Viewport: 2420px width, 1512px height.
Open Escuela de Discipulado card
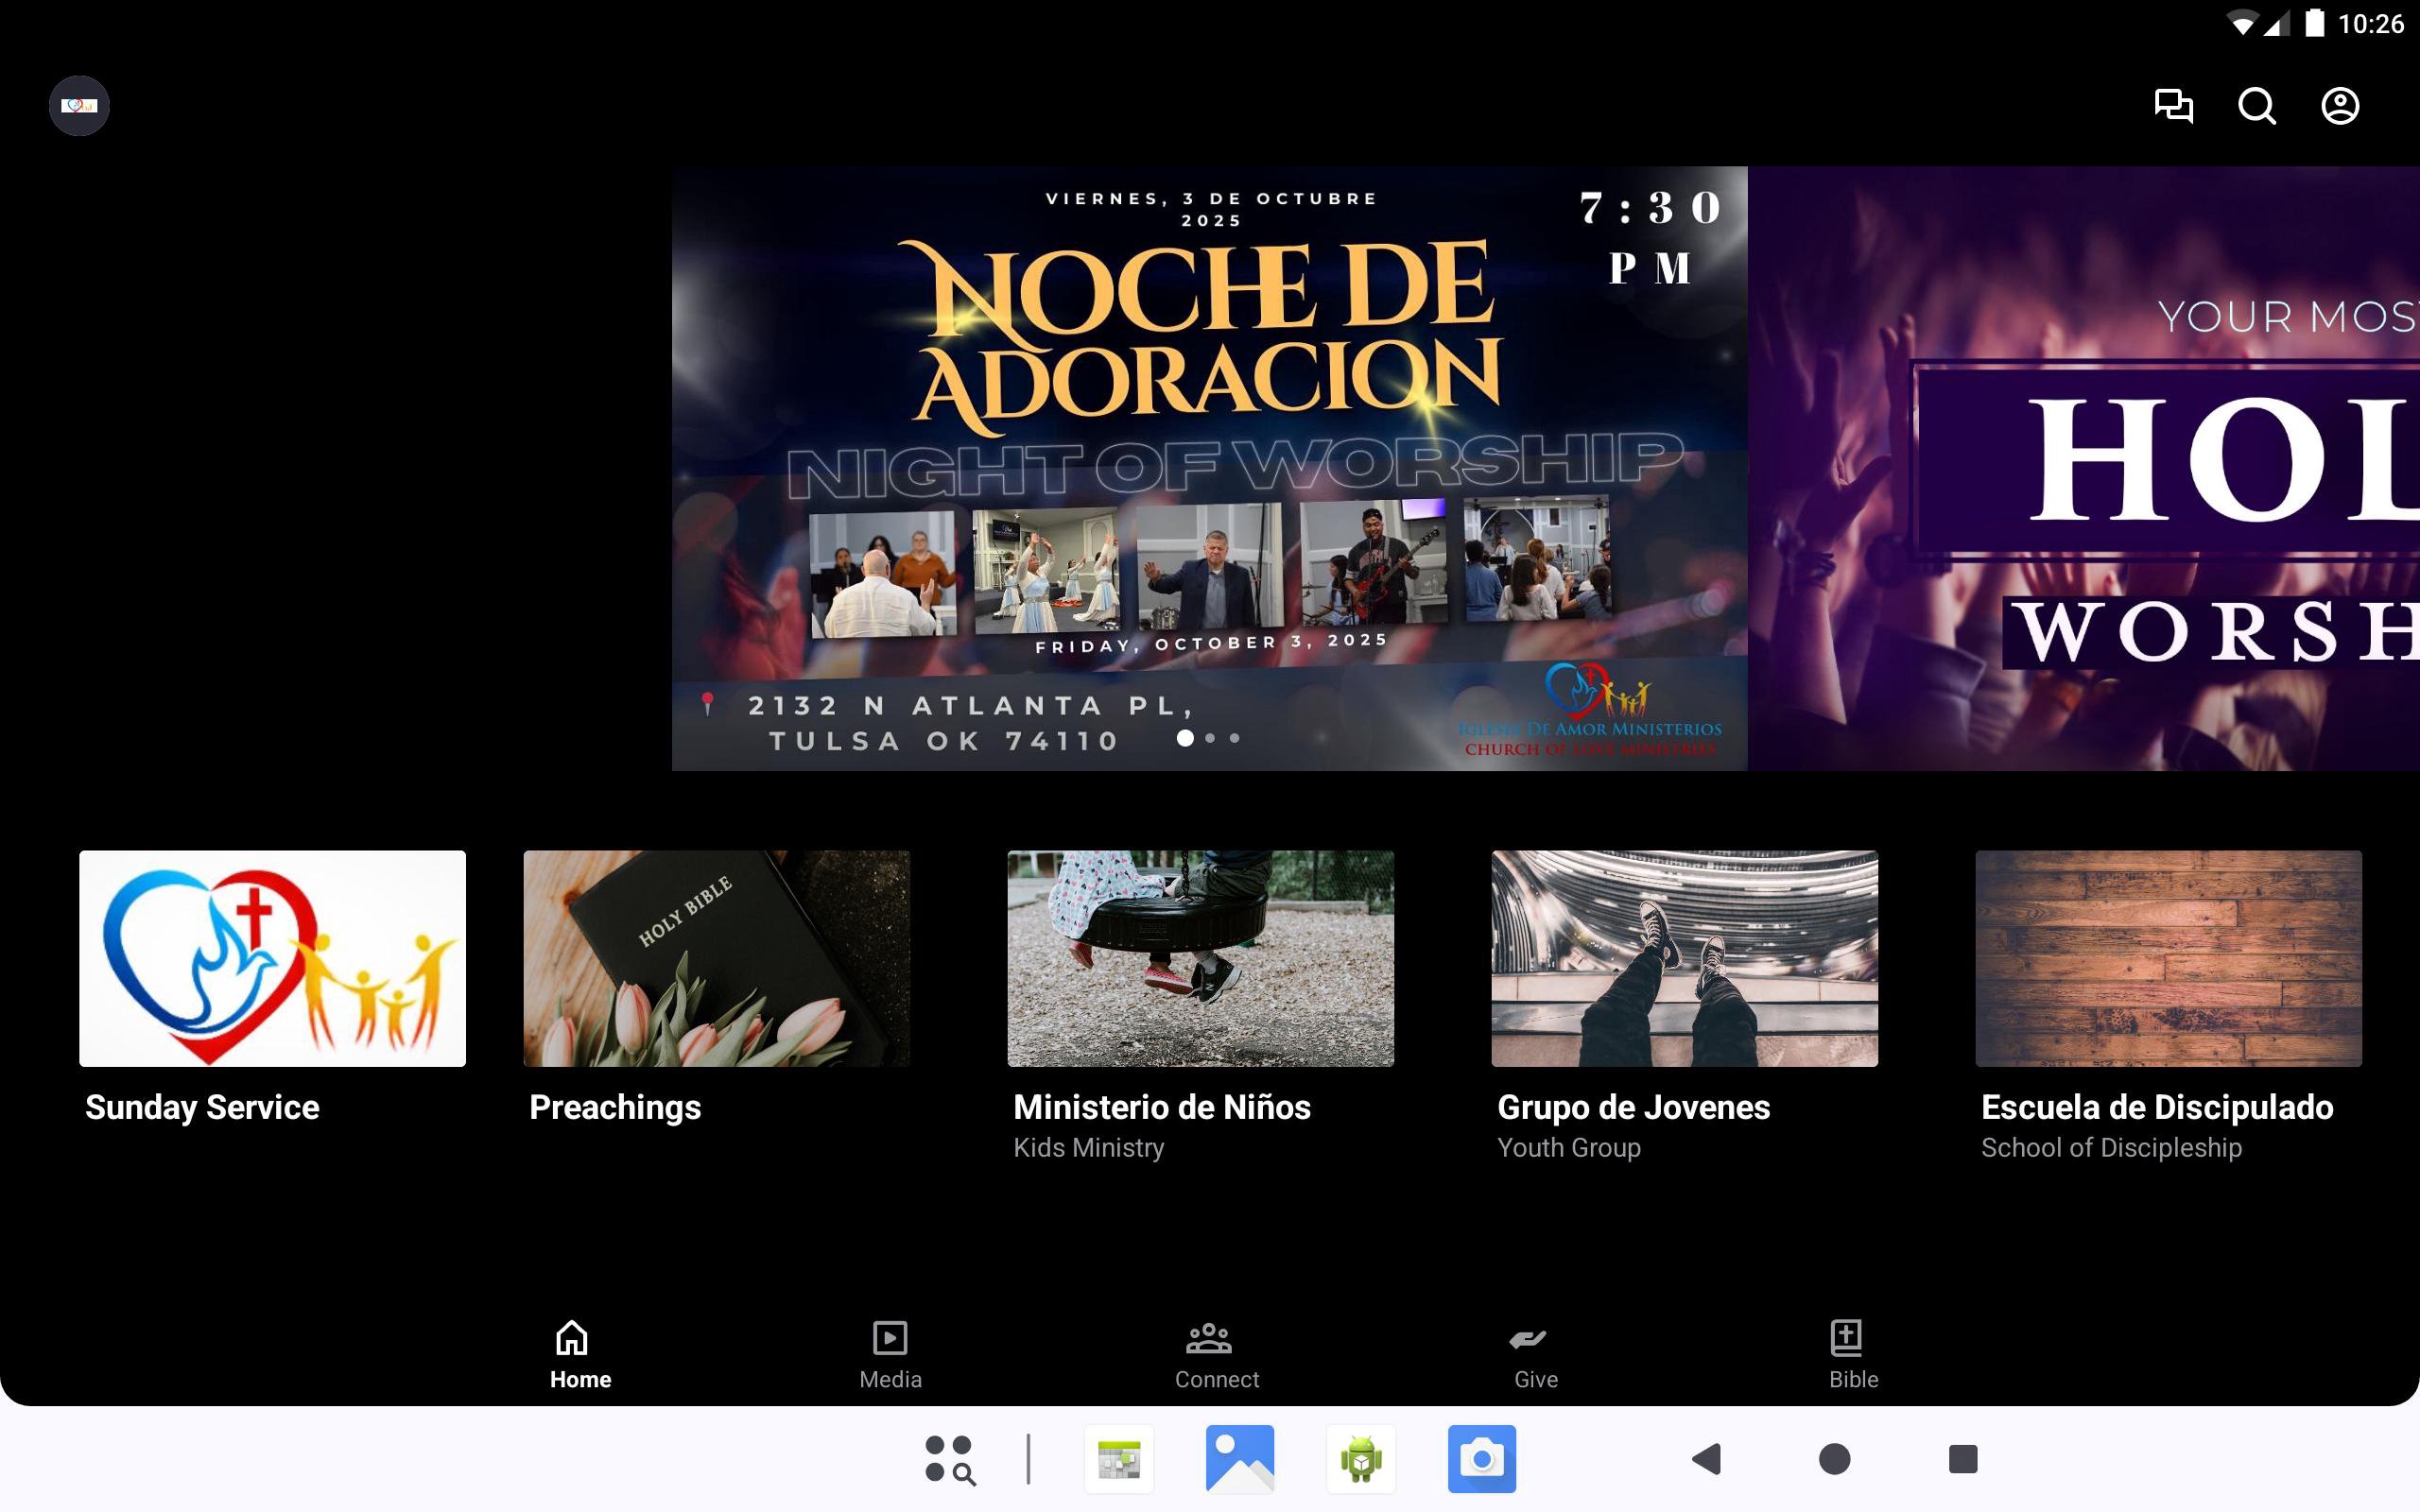(x=2168, y=958)
